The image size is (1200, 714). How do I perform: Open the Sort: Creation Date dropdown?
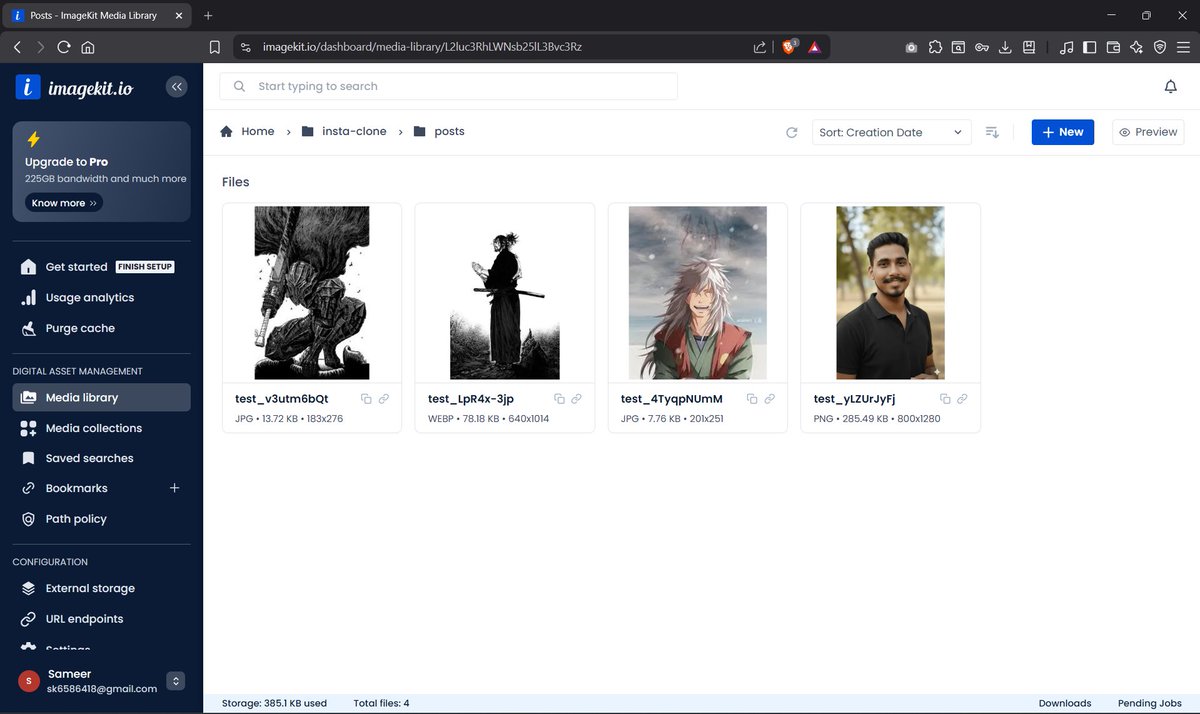coord(891,132)
